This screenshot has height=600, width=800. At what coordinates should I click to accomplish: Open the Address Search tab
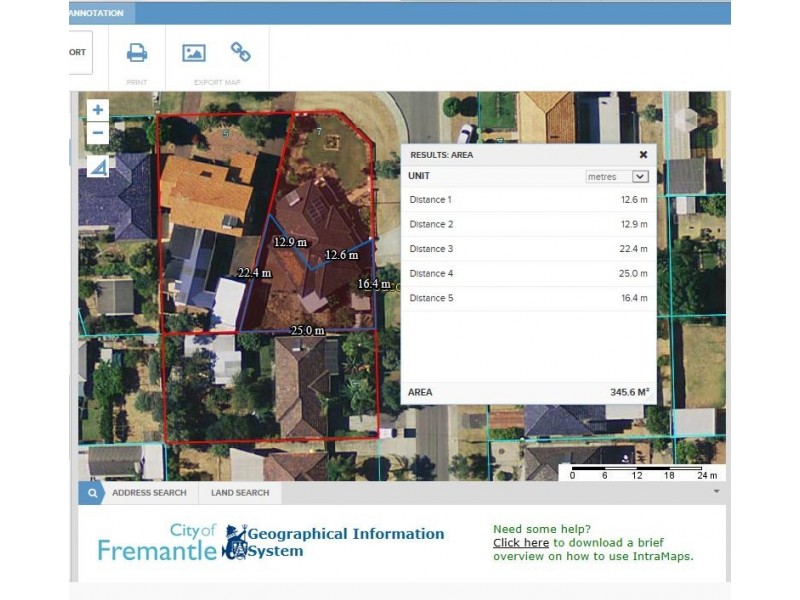click(x=149, y=493)
